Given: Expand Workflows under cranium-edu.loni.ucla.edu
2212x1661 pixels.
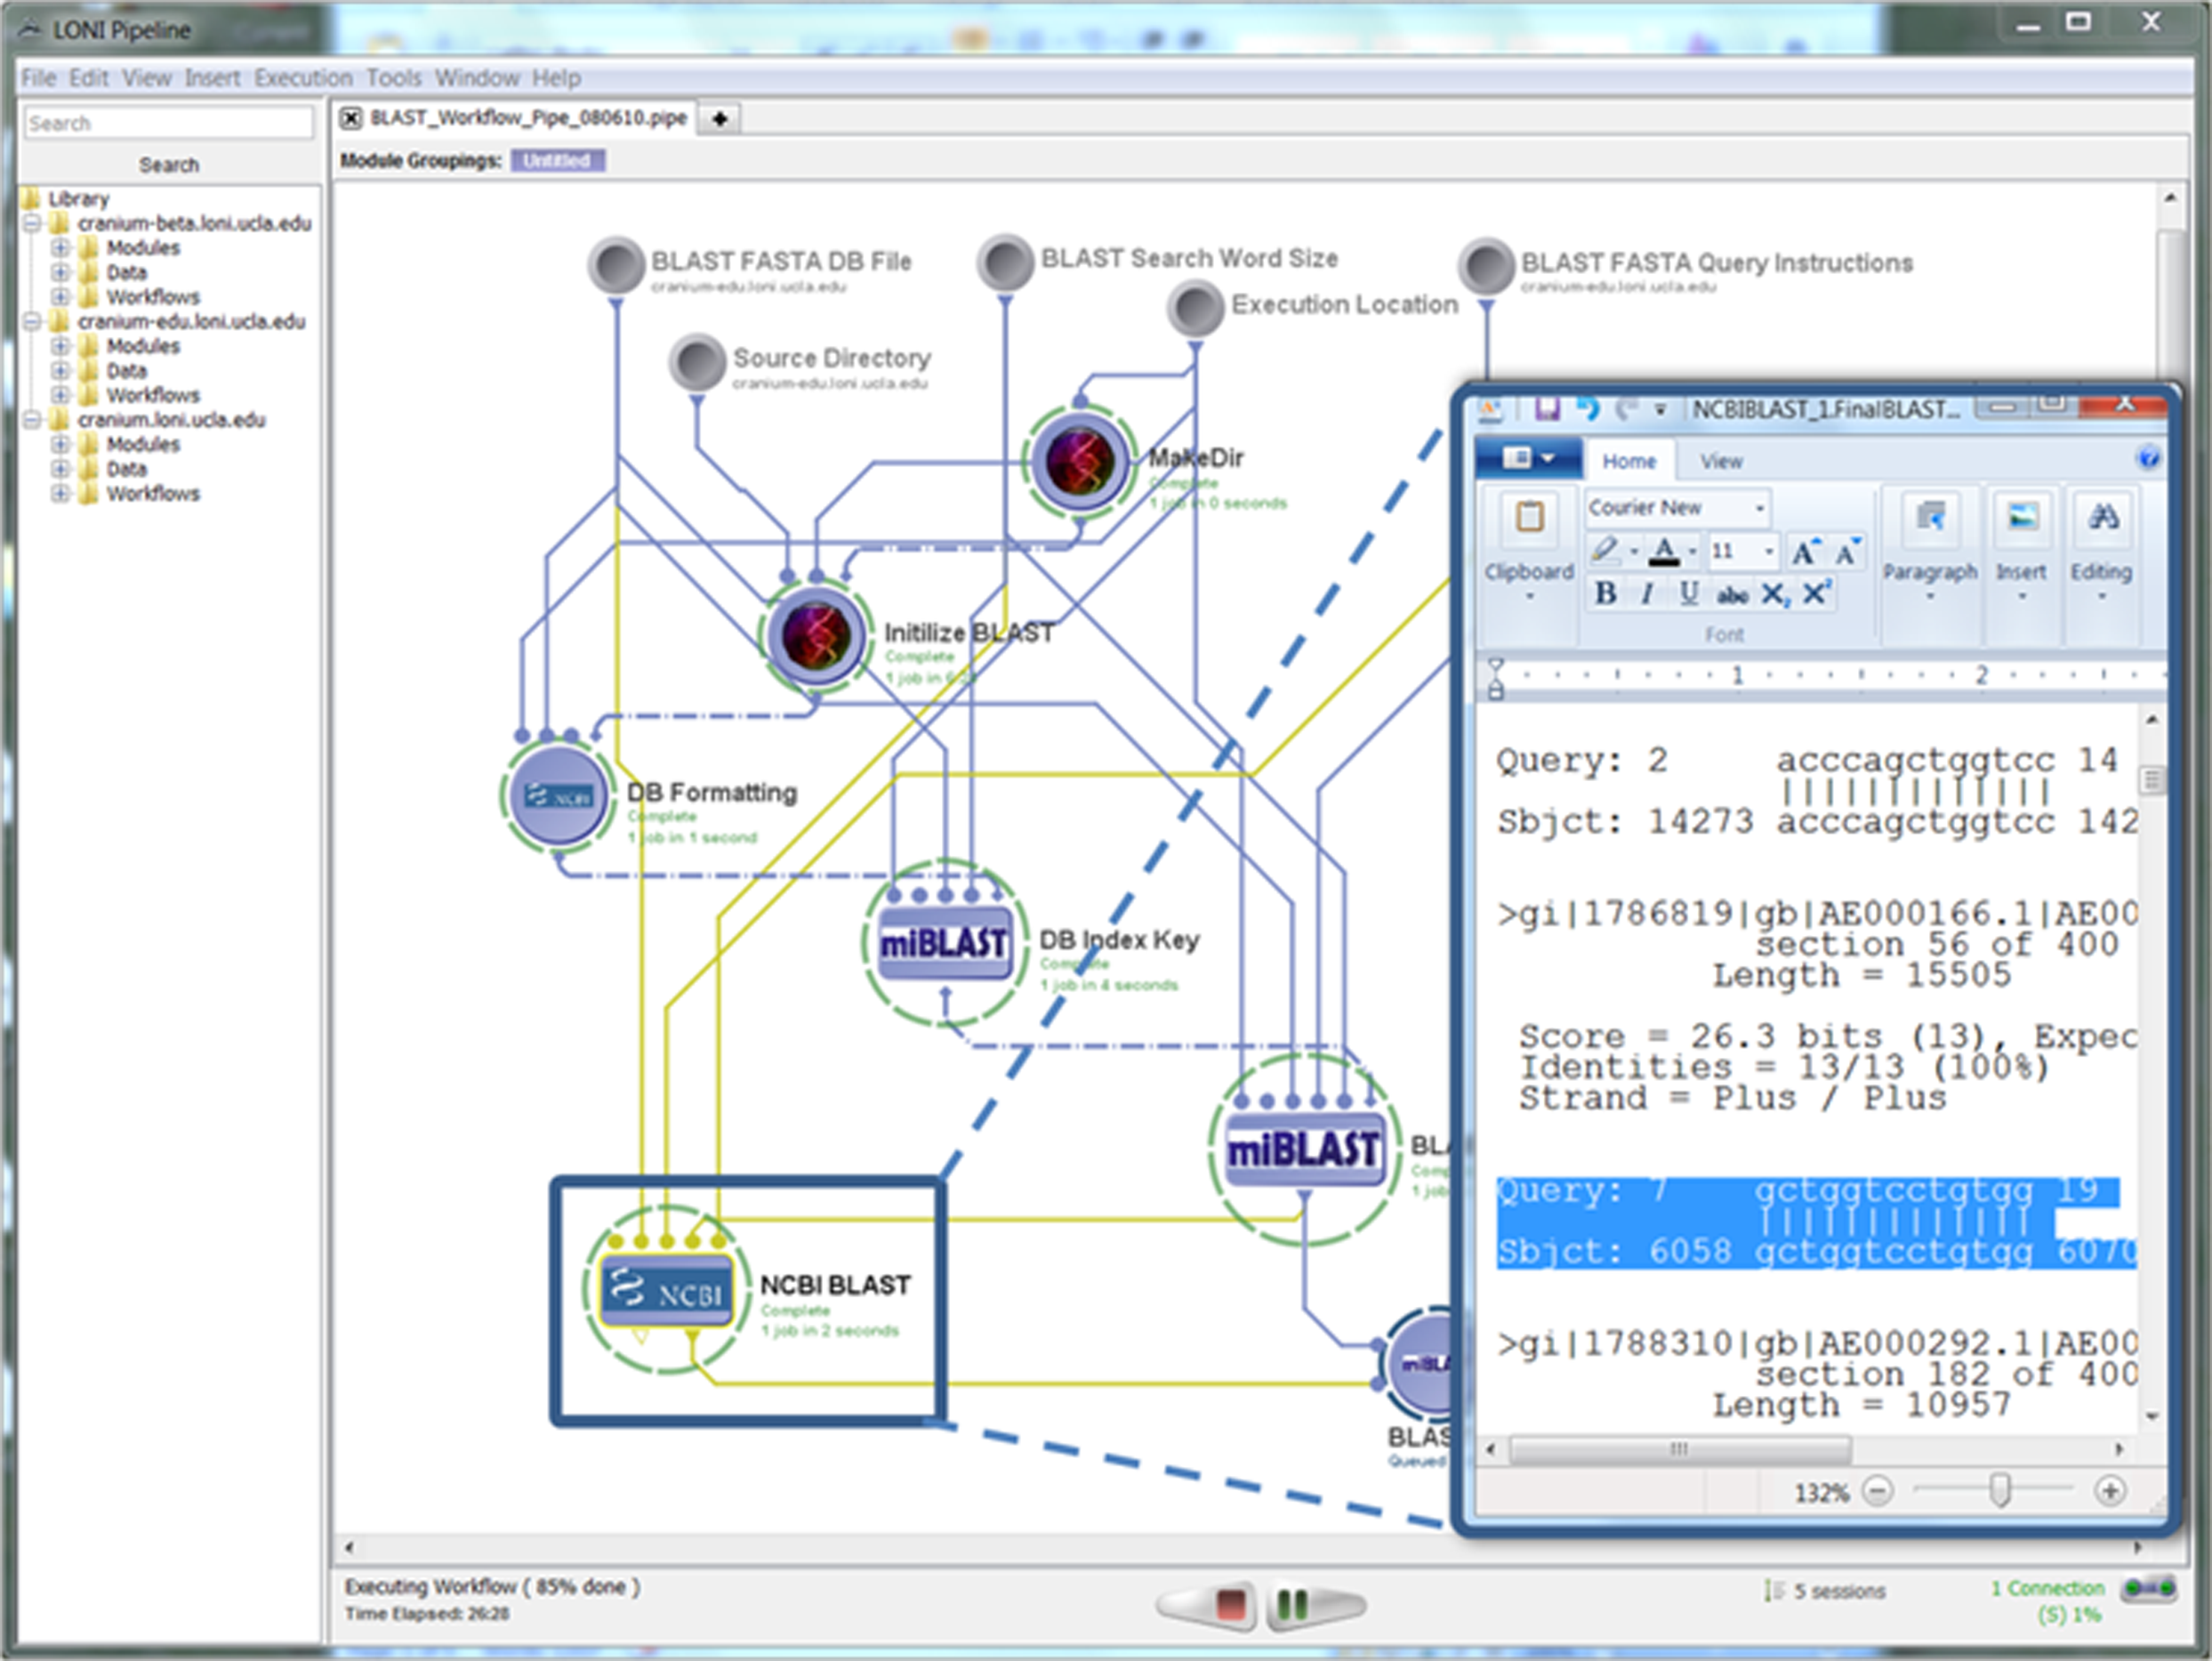Looking at the screenshot, I should point(60,395).
